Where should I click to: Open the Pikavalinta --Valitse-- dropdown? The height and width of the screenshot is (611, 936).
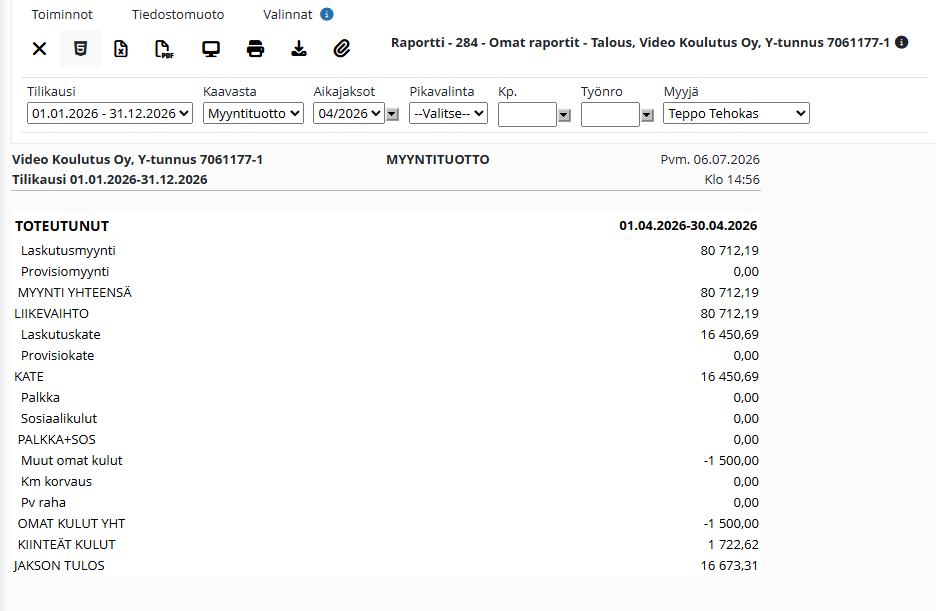coord(448,113)
